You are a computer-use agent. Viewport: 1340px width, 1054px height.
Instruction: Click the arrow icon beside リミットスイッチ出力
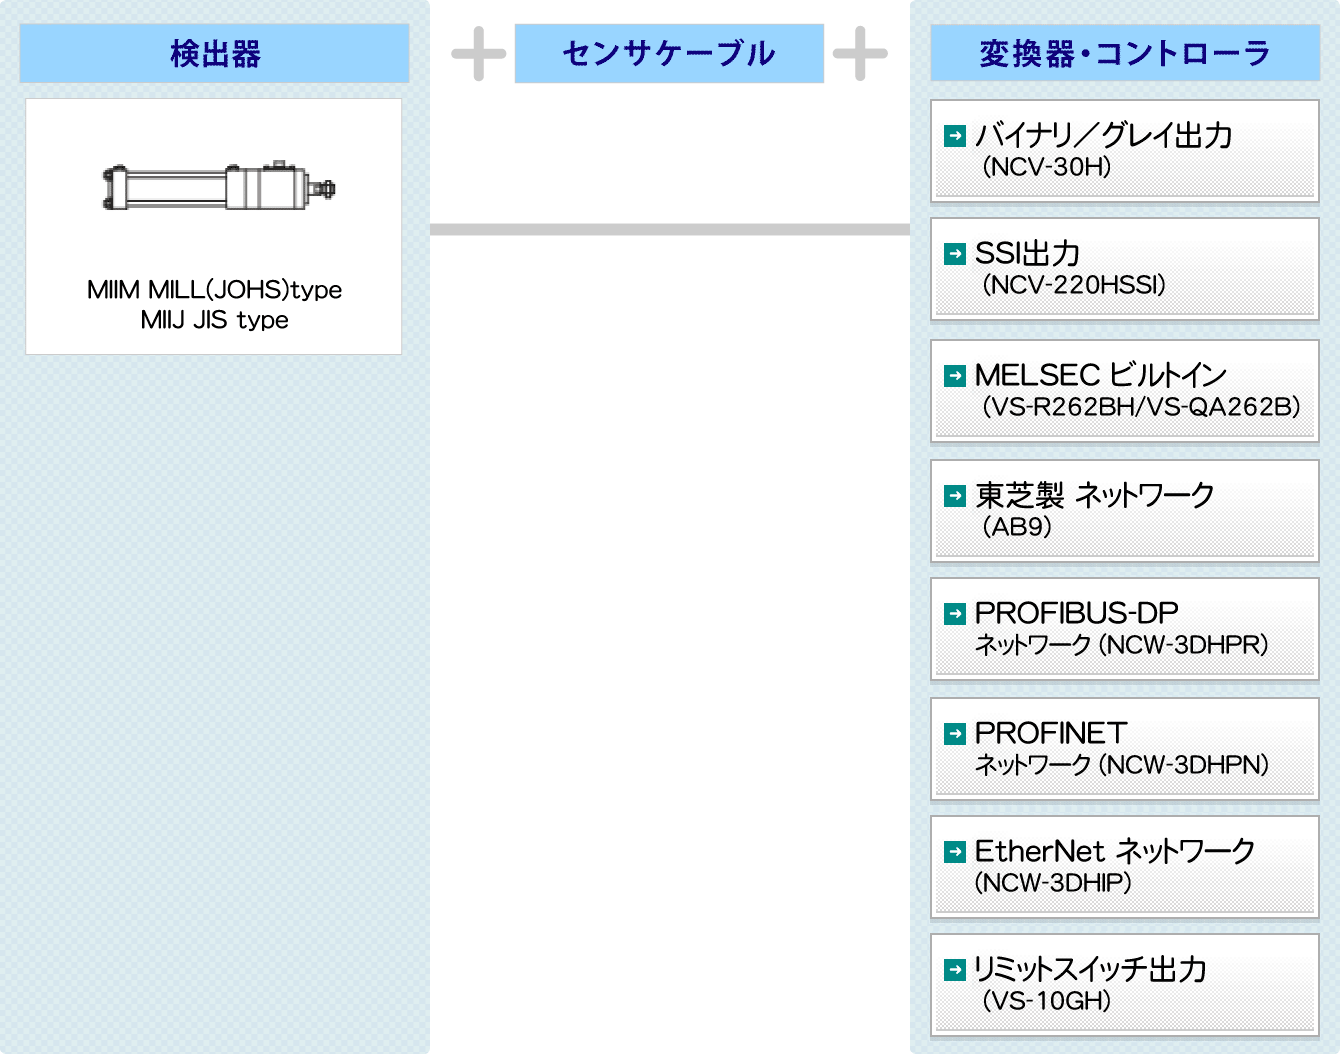click(x=955, y=969)
